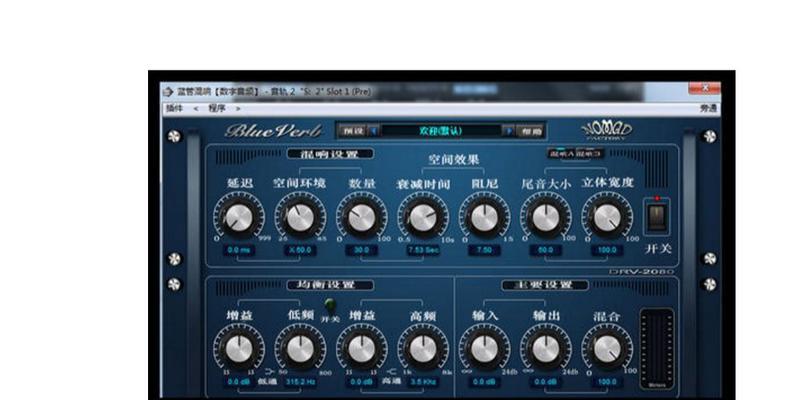Screen dimensions: 799x400
Task: Open the 欢迎(默认) preset name display
Action: (x=441, y=131)
